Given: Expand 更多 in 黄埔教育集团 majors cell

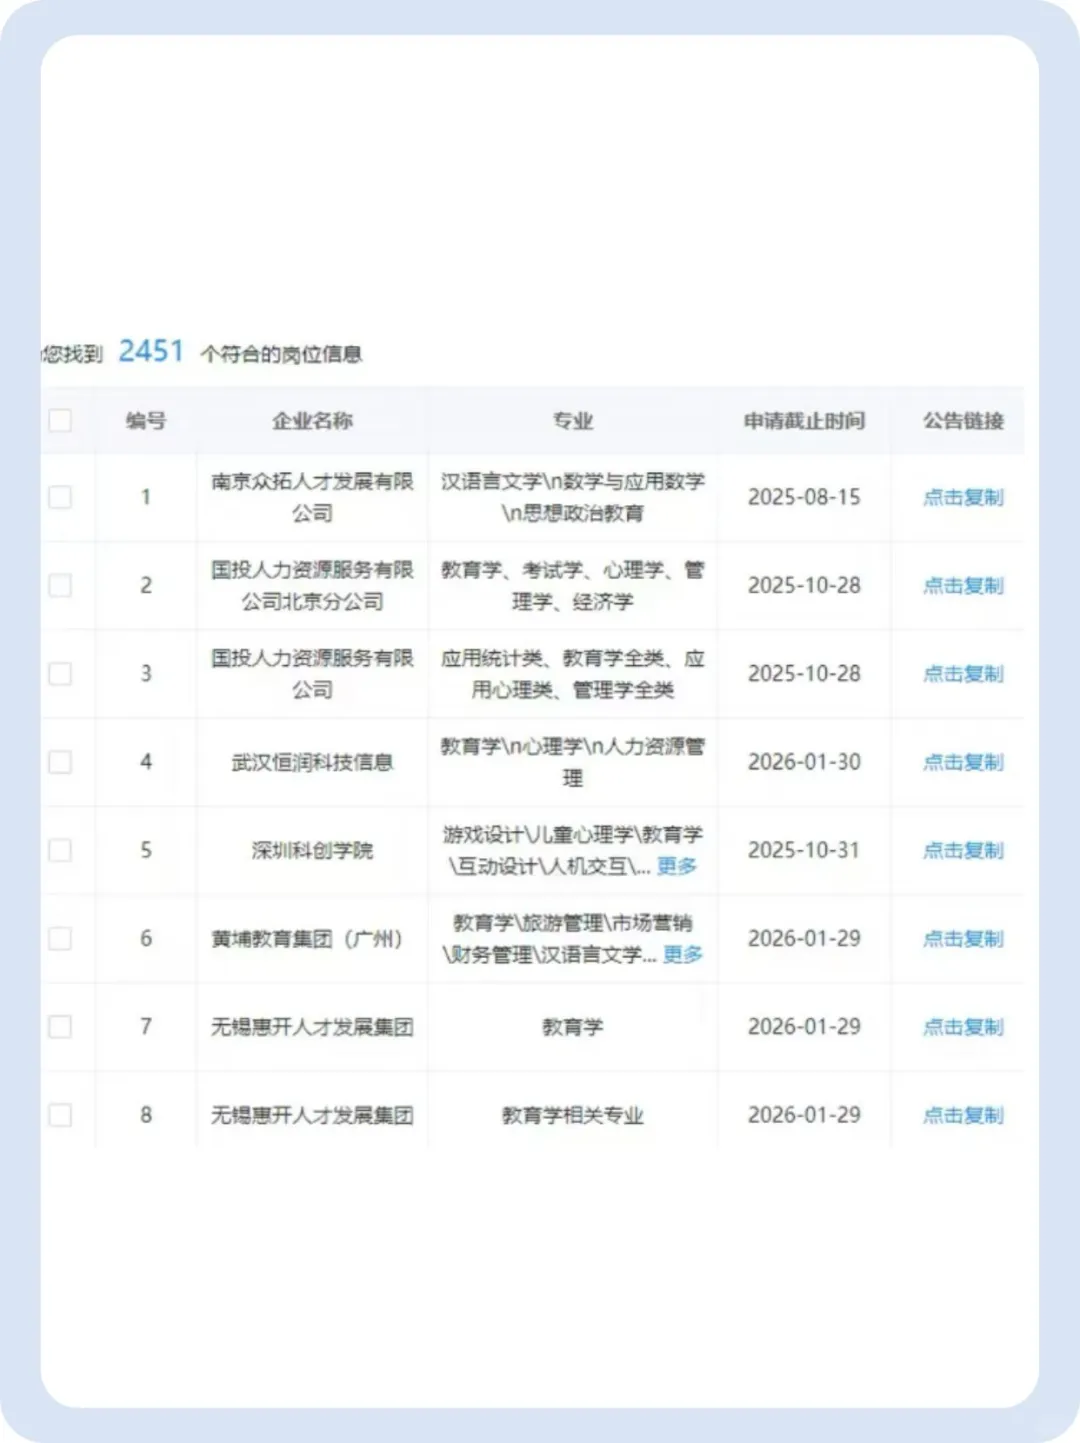Looking at the screenshot, I should (683, 954).
